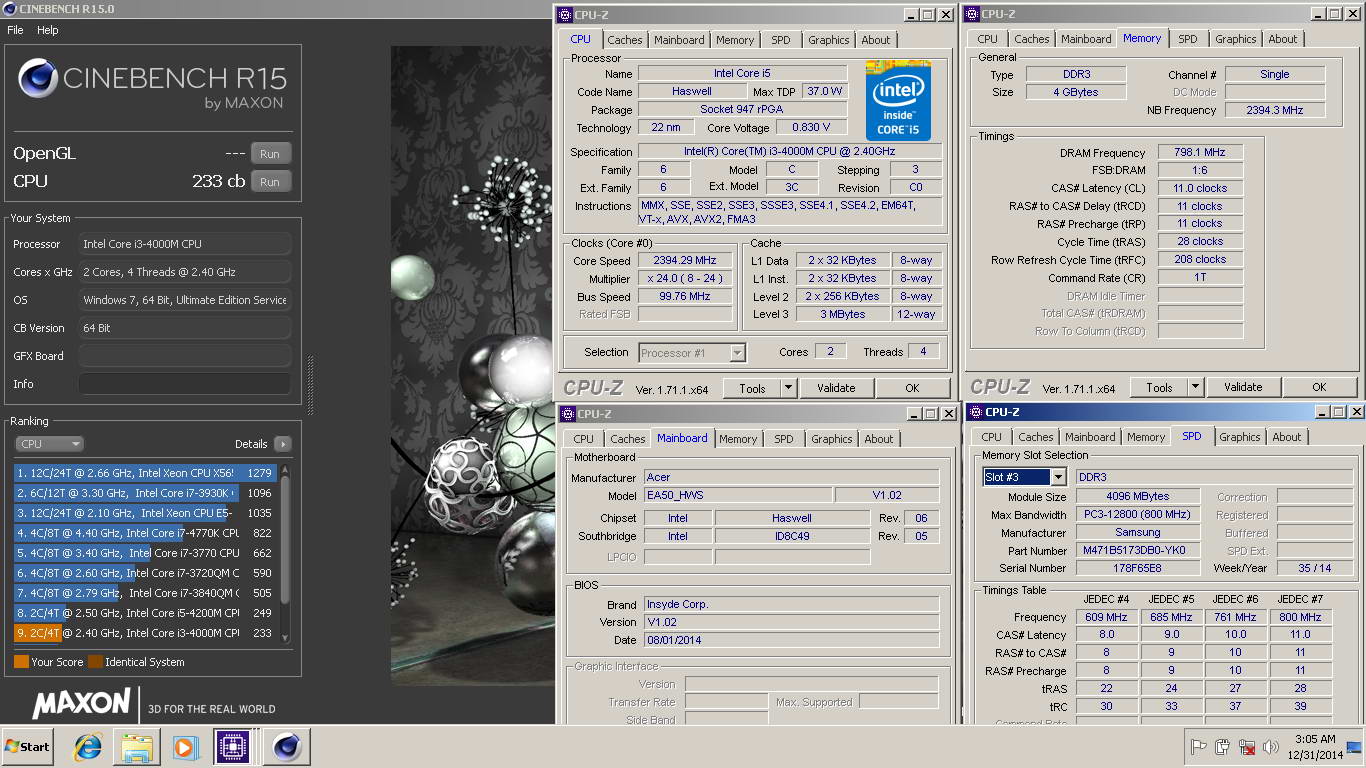Click the Action Center flag tray icon

point(1198,747)
